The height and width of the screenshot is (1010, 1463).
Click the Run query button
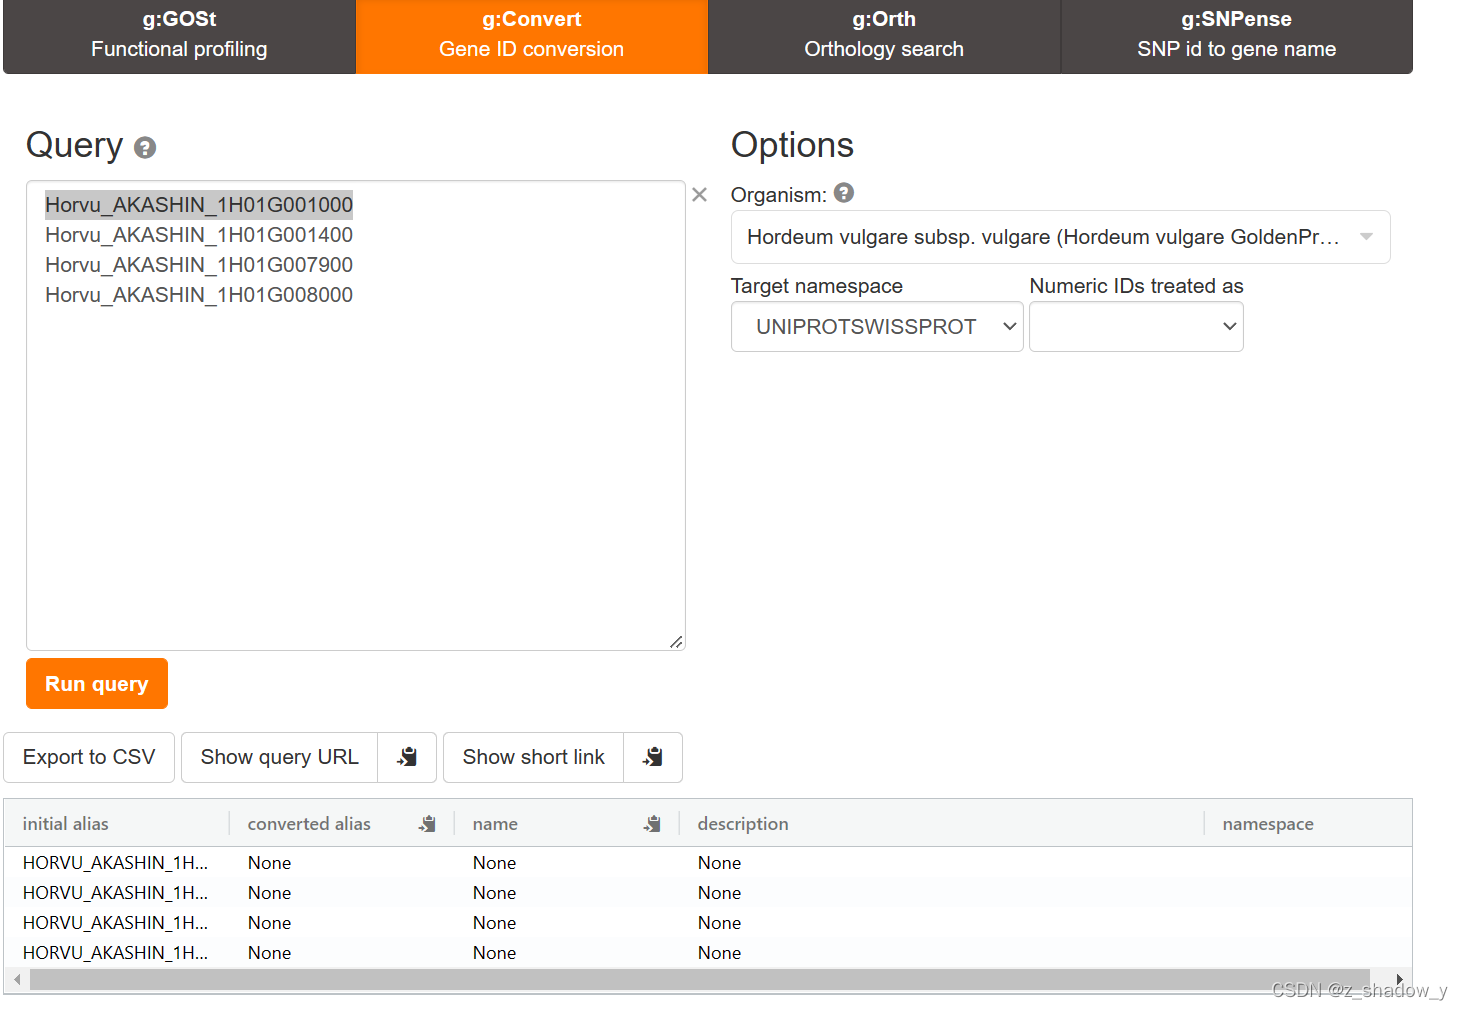pyautogui.click(x=97, y=684)
